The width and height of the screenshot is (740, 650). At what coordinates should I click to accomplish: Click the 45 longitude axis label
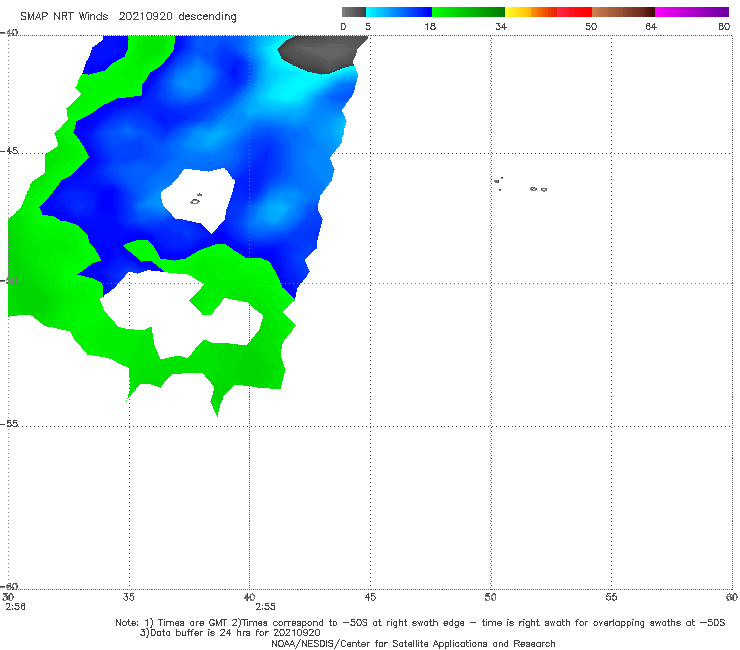(x=370, y=597)
